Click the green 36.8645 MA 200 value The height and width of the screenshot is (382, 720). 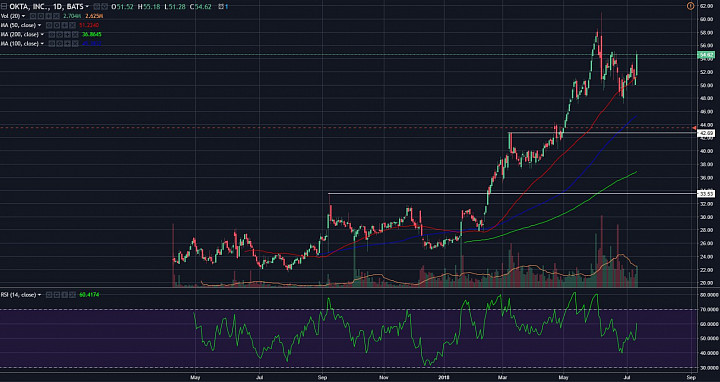point(92,34)
